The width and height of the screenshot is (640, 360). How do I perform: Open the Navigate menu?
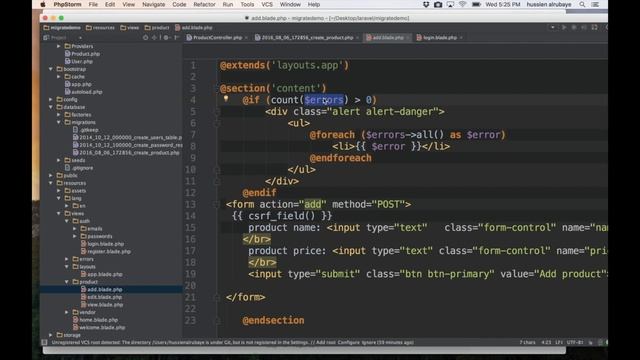point(153,4)
